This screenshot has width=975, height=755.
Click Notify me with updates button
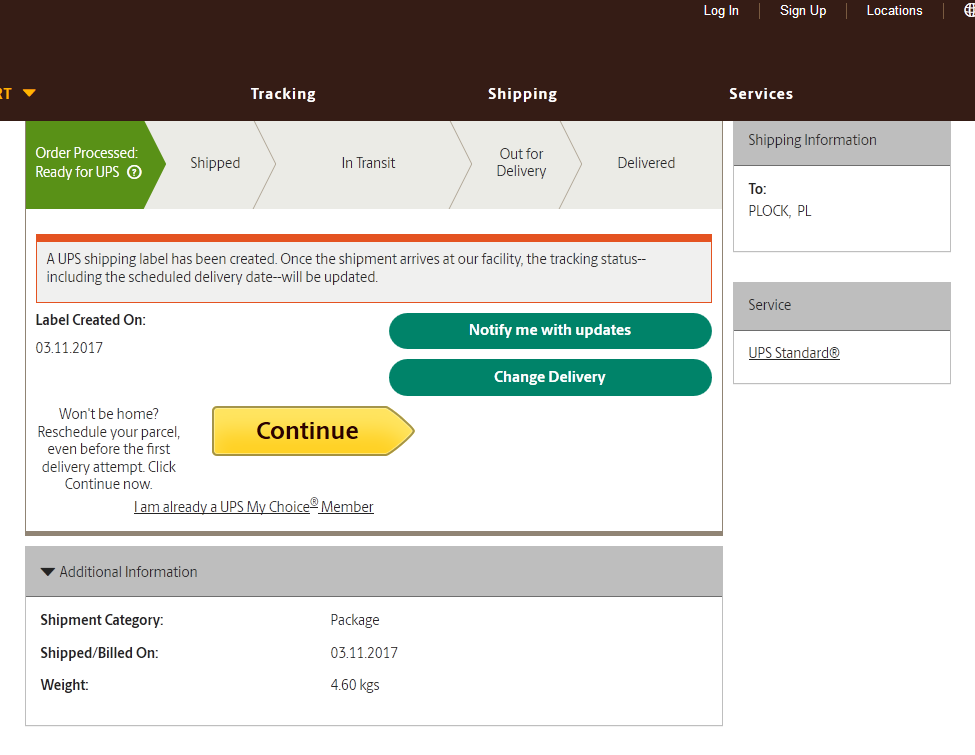(550, 330)
